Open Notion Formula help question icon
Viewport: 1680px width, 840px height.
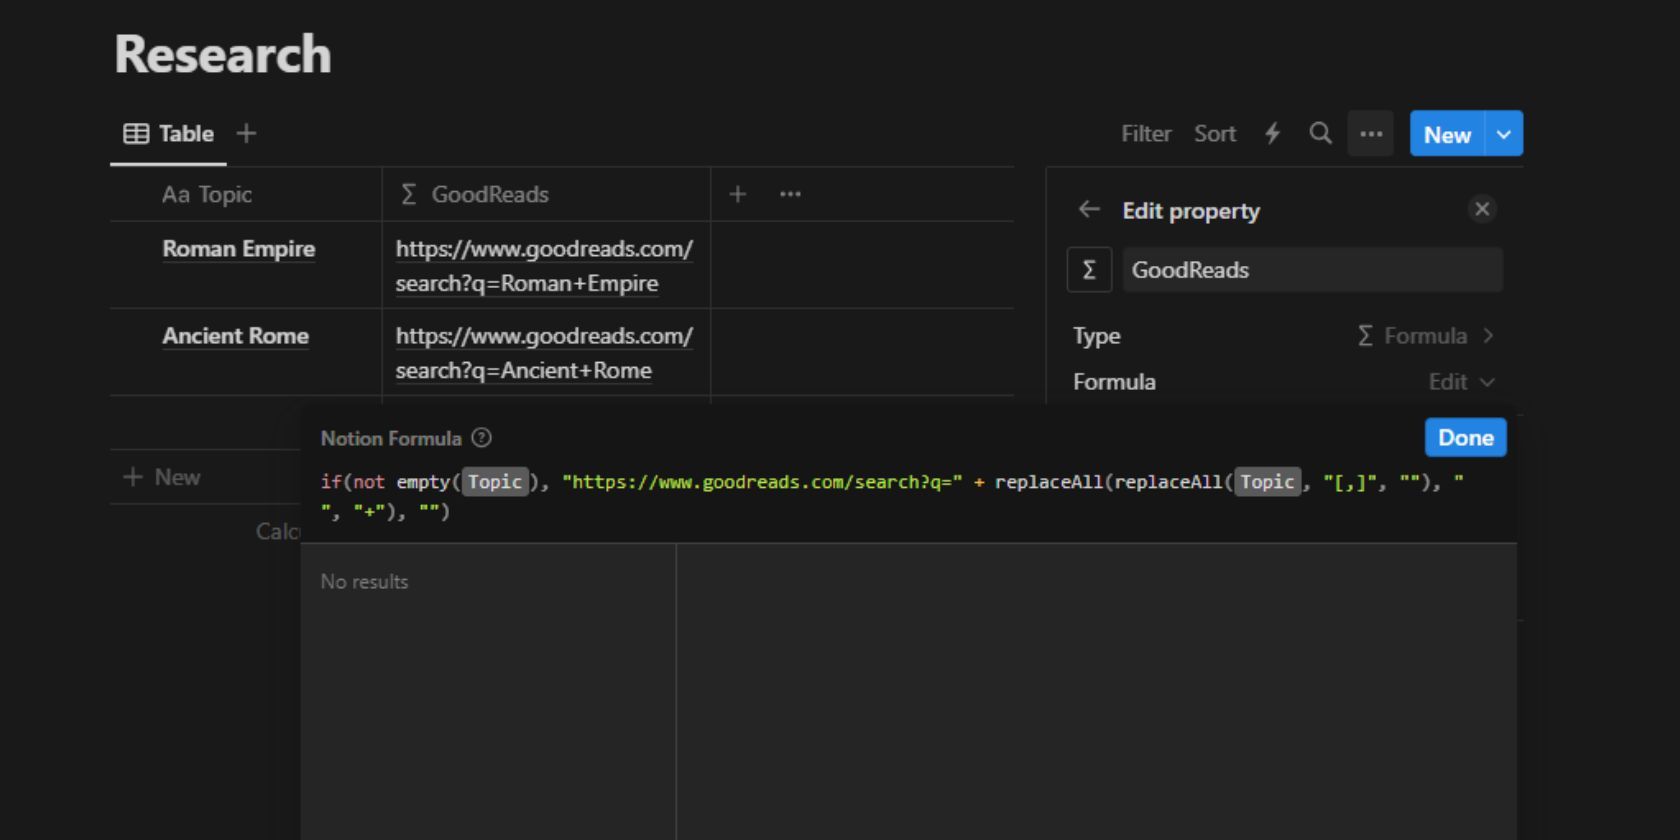(481, 438)
